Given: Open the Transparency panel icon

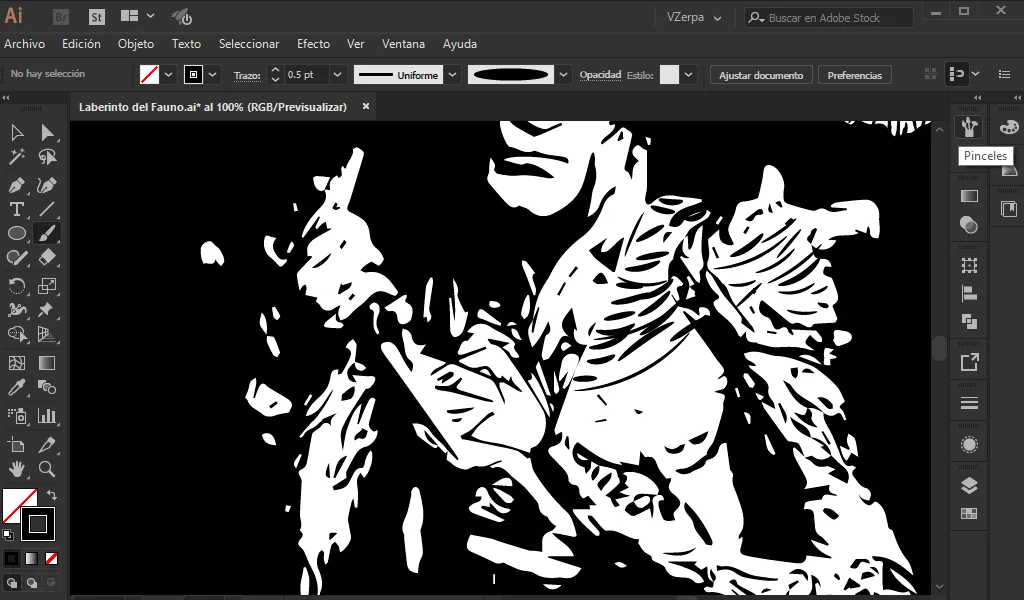Looking at the screenshot, I should click(x=969, y=225).
